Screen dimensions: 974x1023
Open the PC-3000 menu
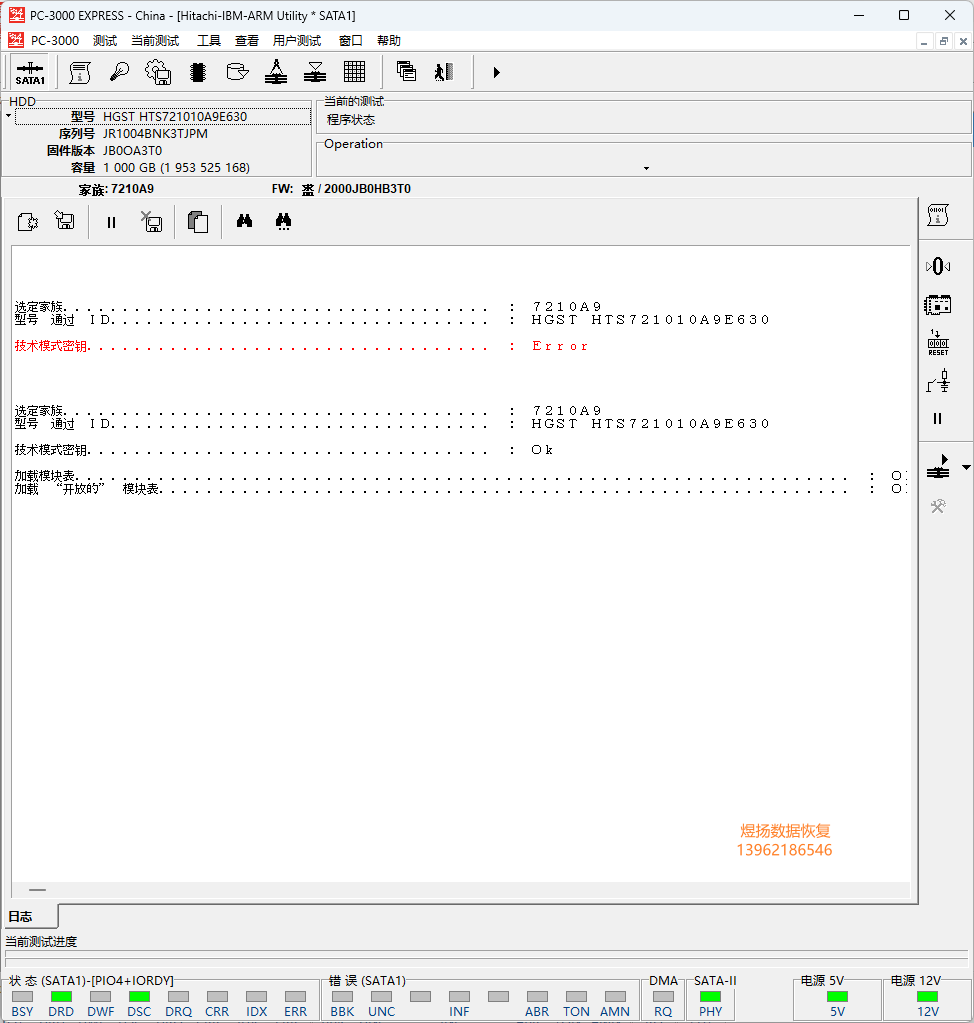pyautogui.click(x=55, y=40)
